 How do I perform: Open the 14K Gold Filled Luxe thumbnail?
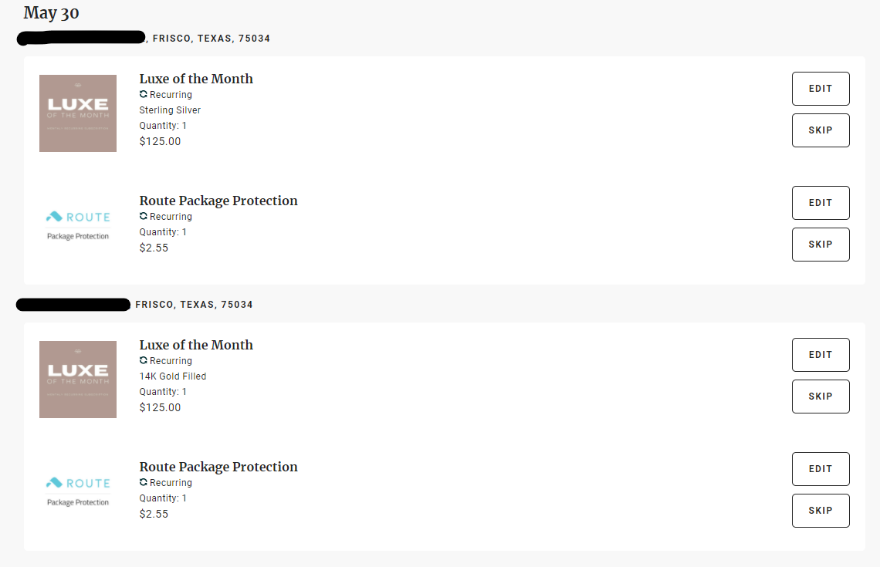[78, 379]
